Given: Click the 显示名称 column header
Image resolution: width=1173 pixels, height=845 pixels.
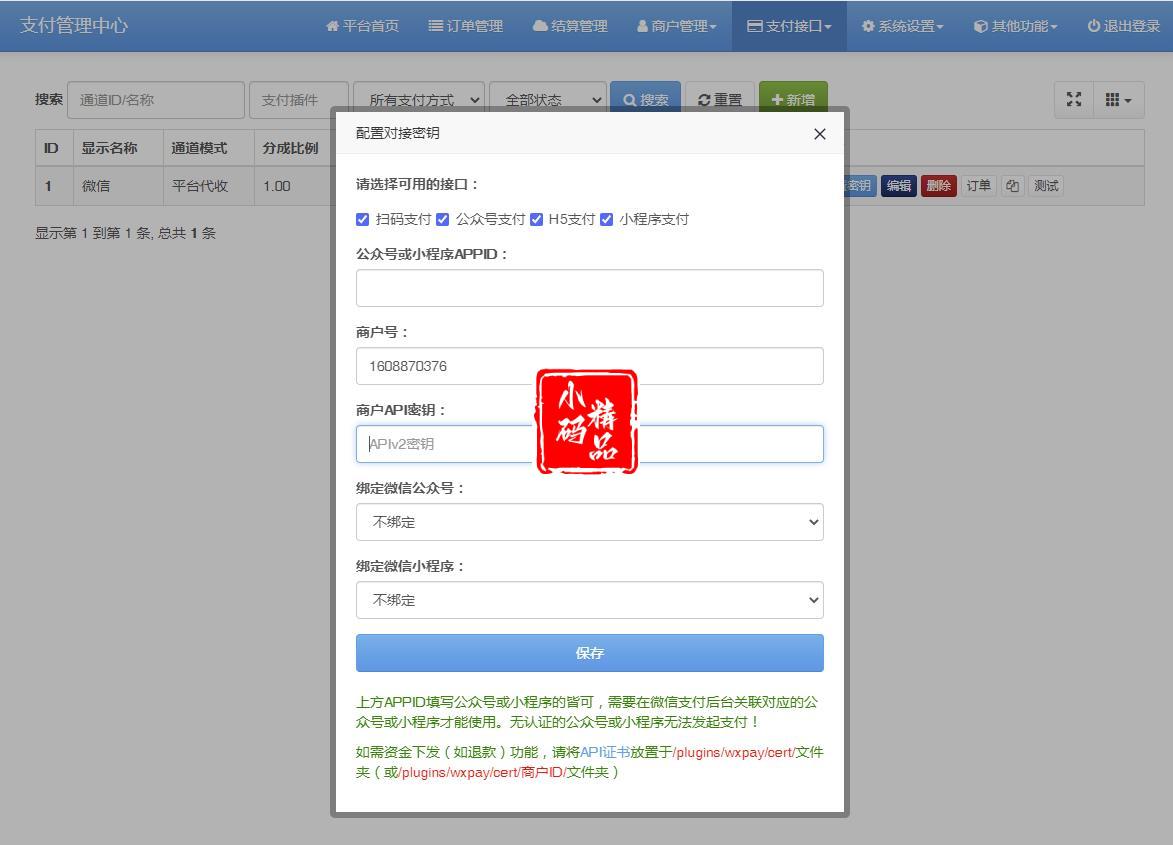Looking at the screenshot, I should pos(117,148).
